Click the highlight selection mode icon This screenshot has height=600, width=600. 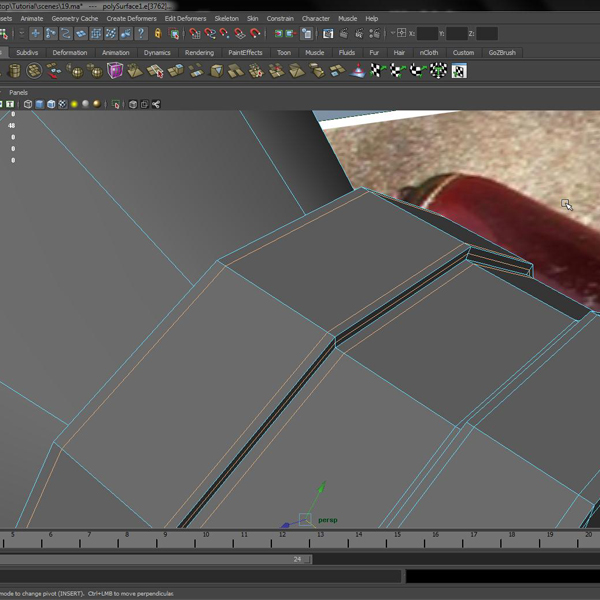click(174, 34)
